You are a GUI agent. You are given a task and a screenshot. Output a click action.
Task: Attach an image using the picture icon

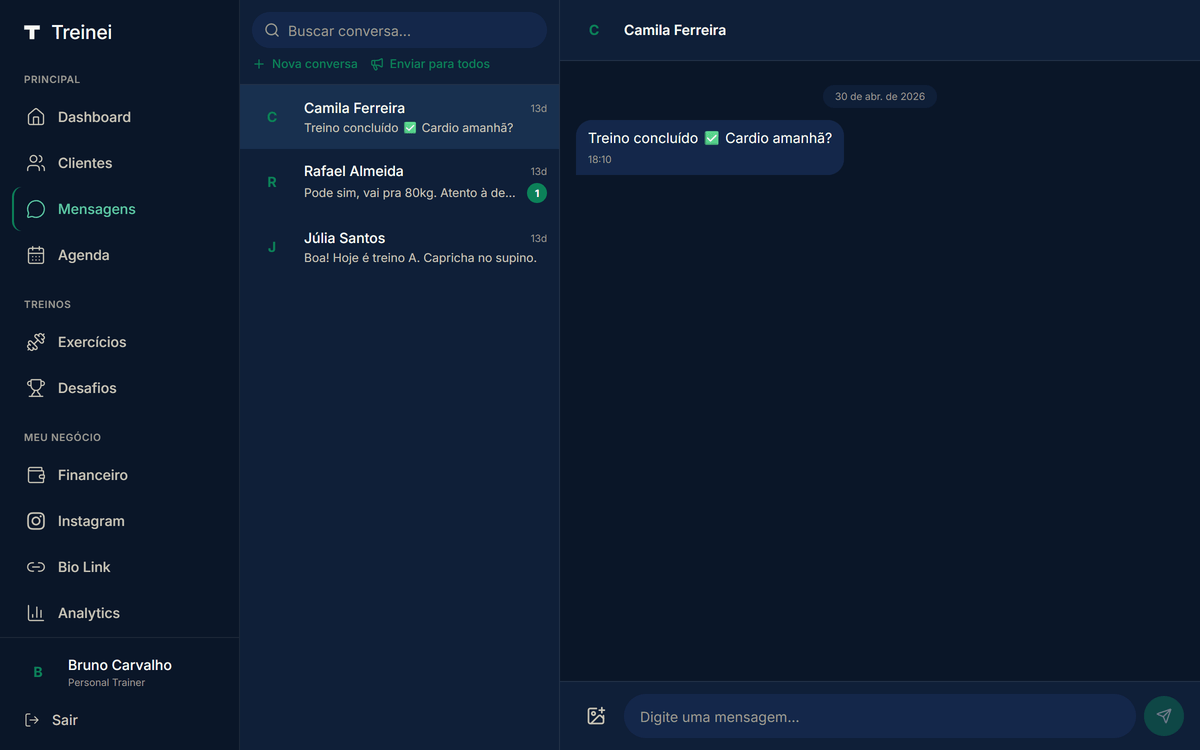point(596,716)
